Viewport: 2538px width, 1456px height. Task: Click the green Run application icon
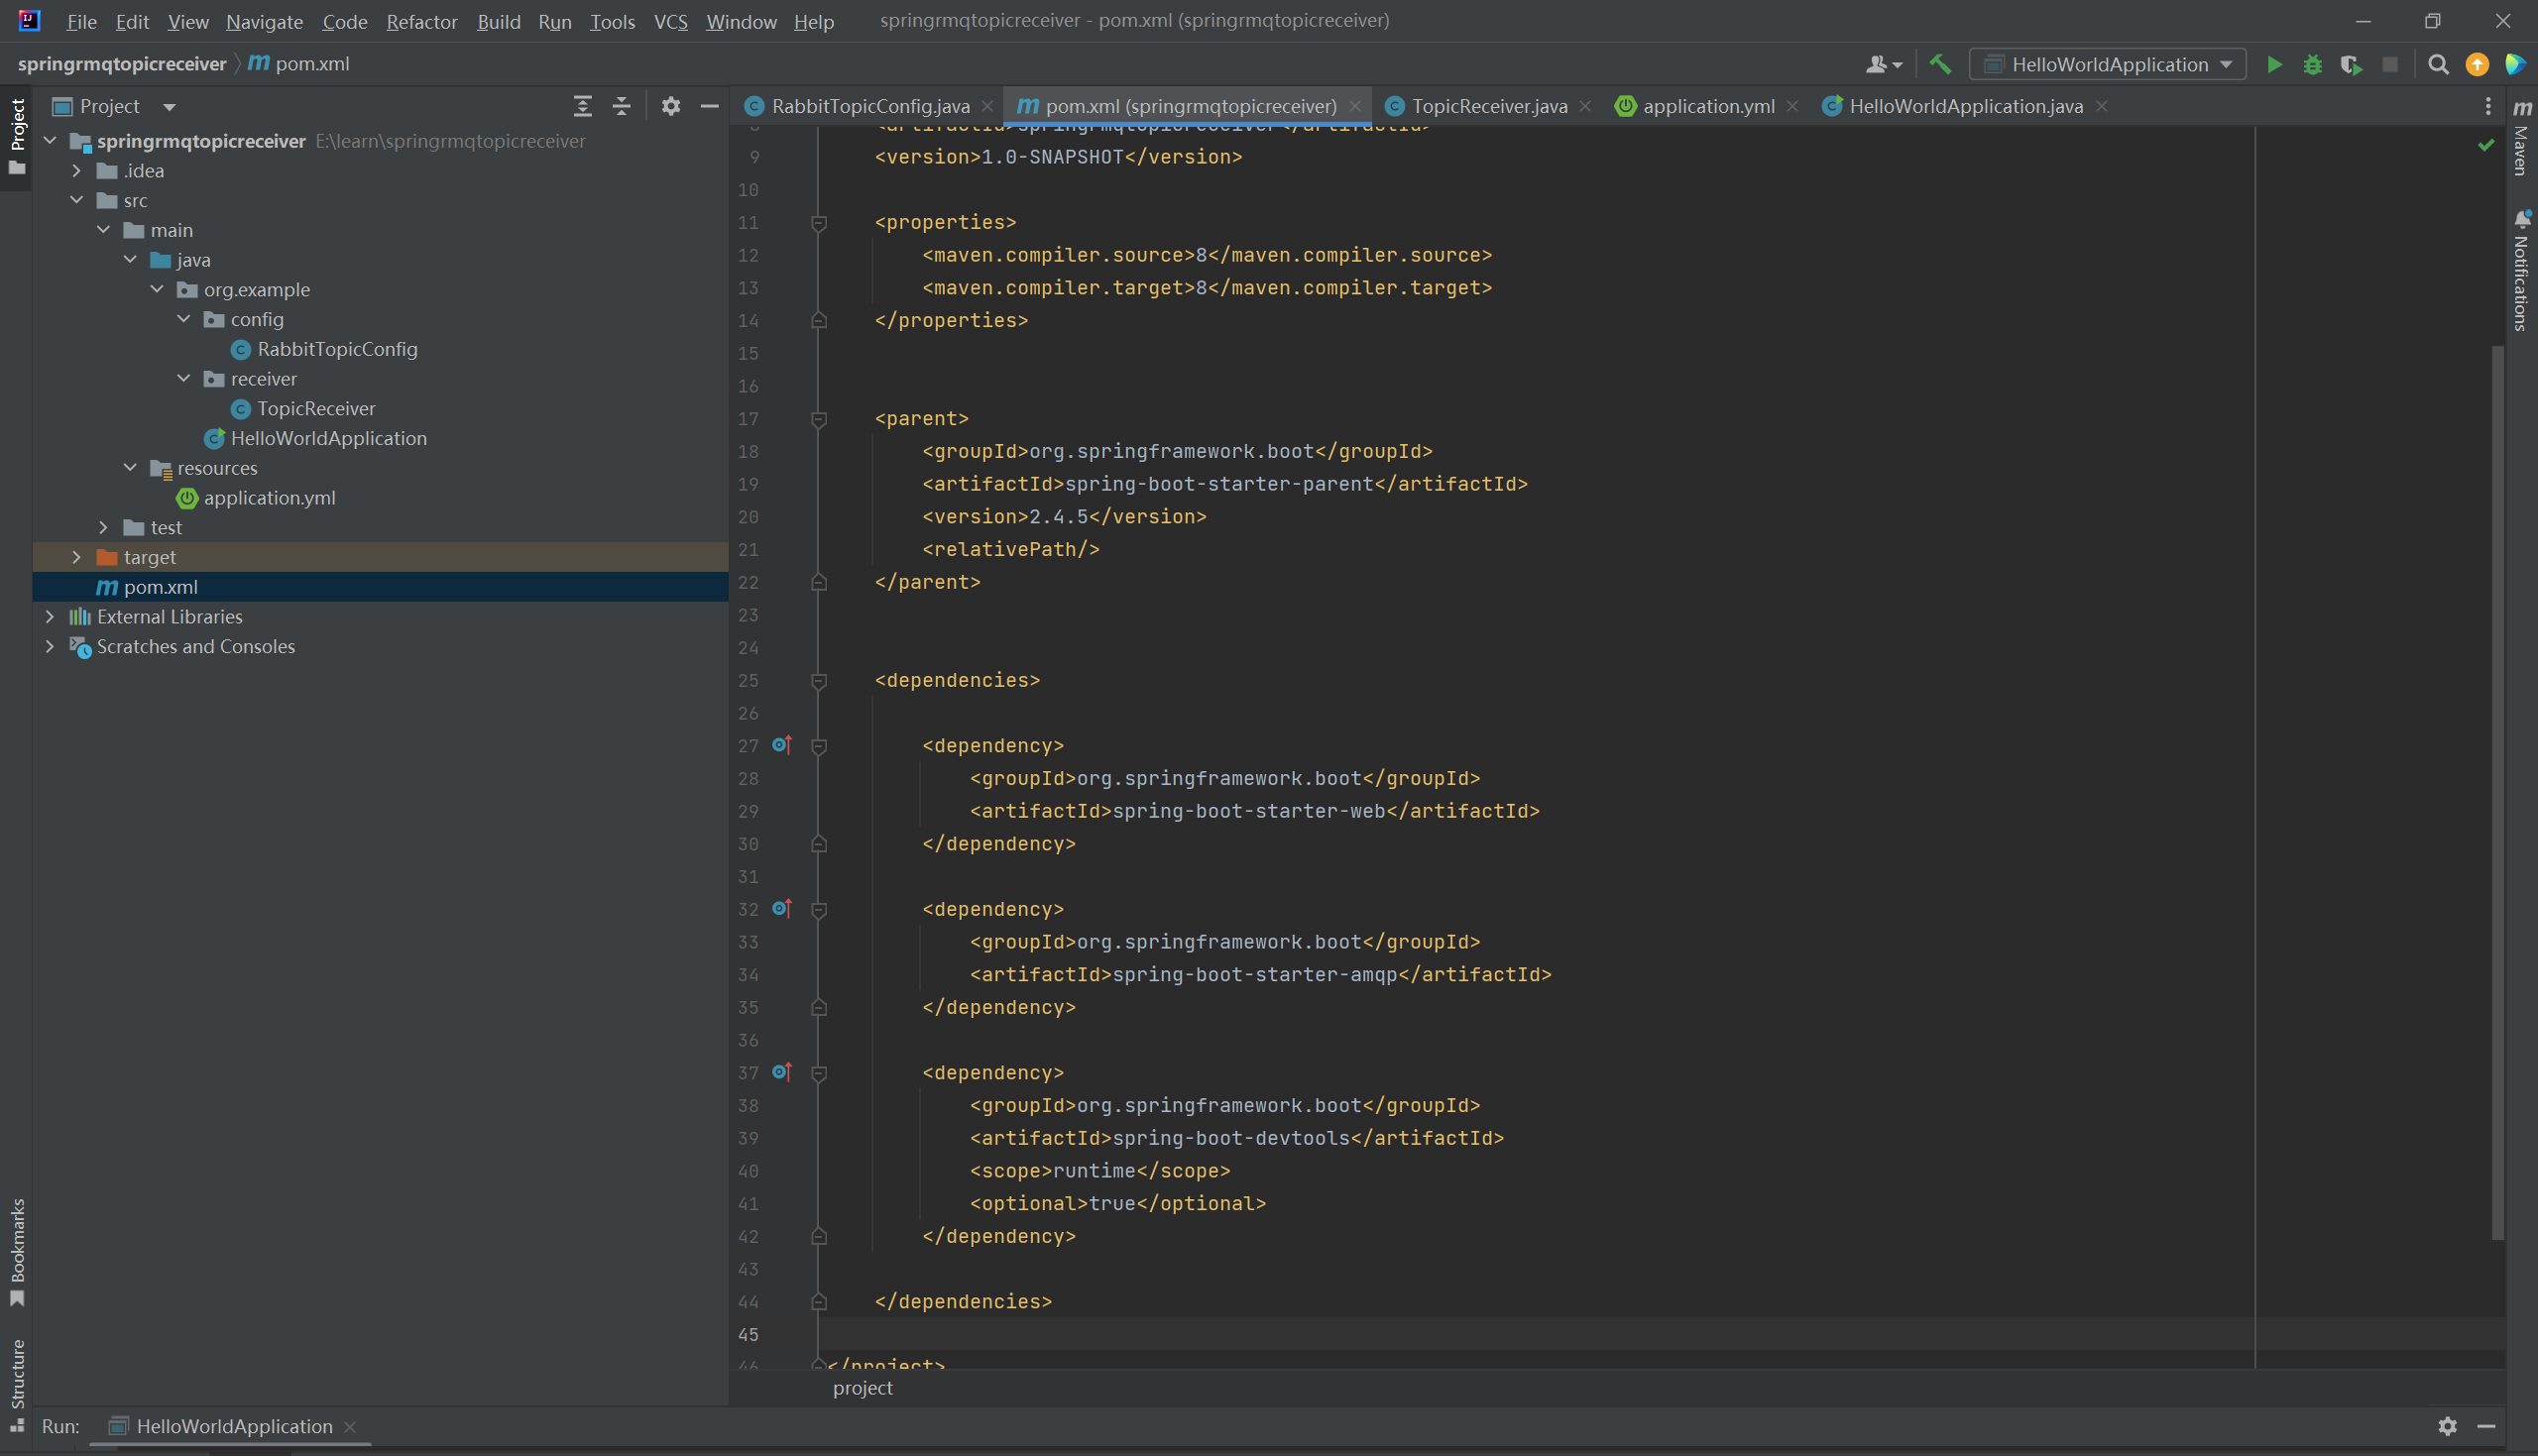[x=2273, y=65]
